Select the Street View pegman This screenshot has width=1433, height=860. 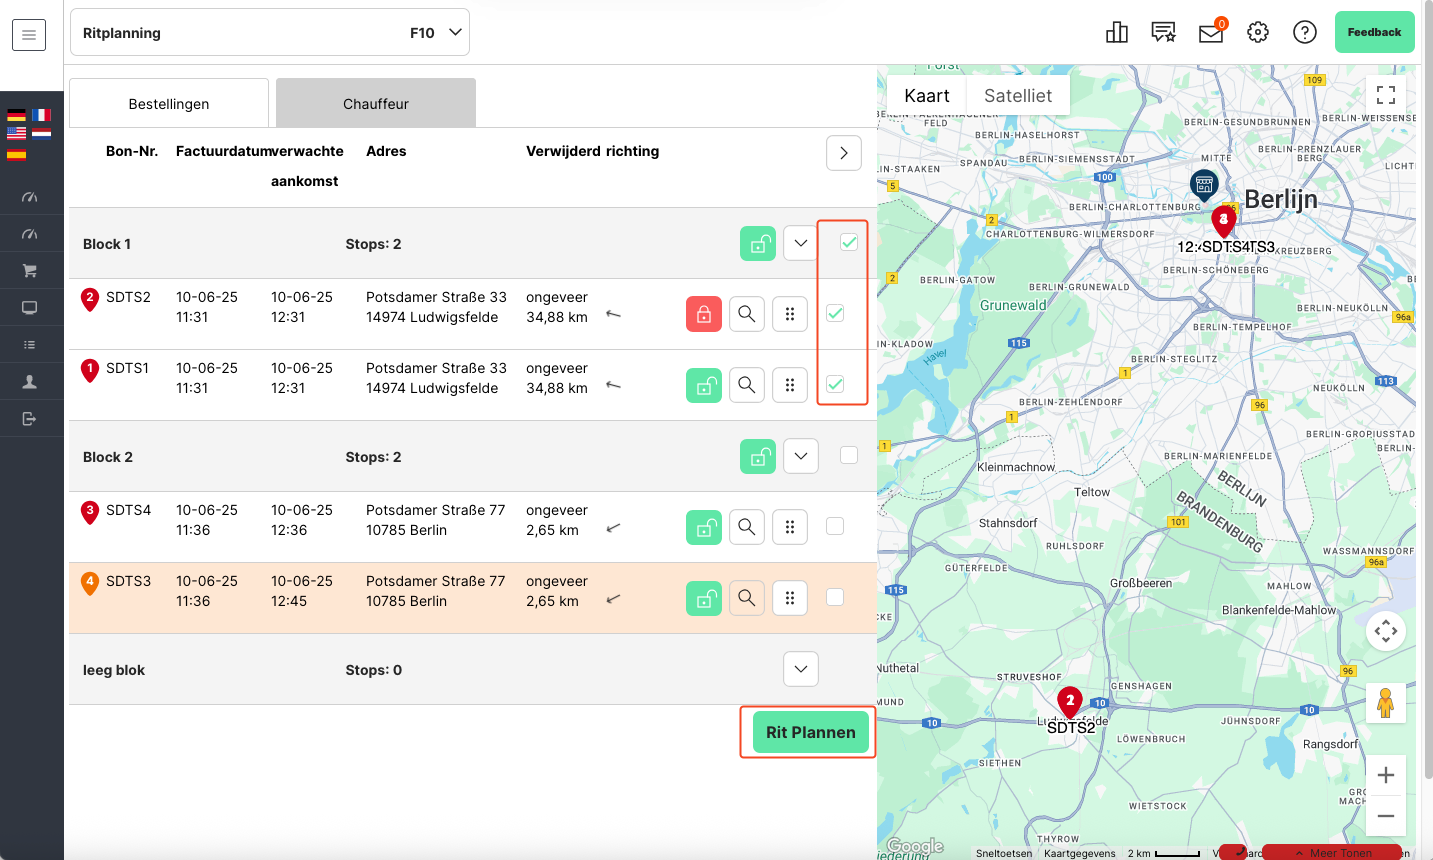pos(1386,703)
